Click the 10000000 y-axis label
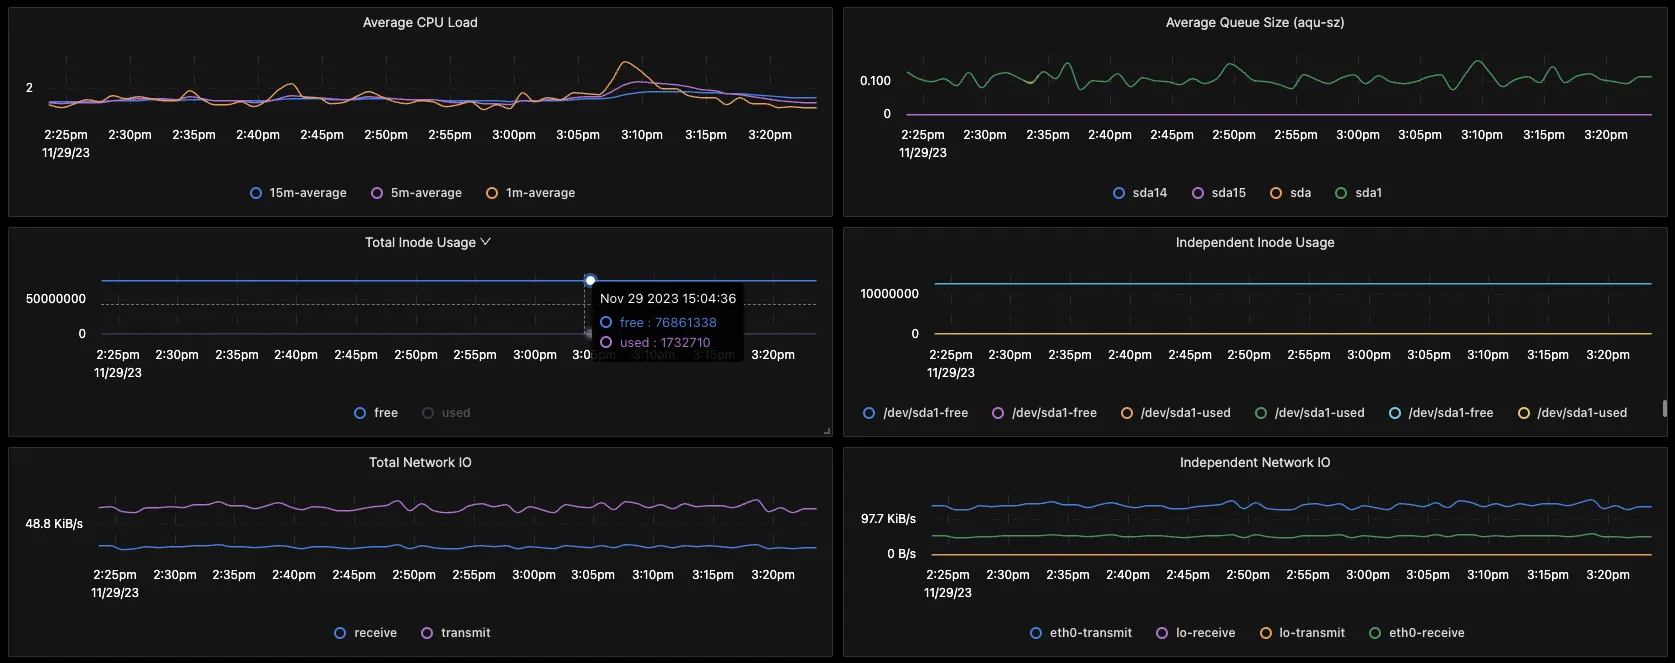This screenshot has width=1675, height=663. click(x=889, y=294)
